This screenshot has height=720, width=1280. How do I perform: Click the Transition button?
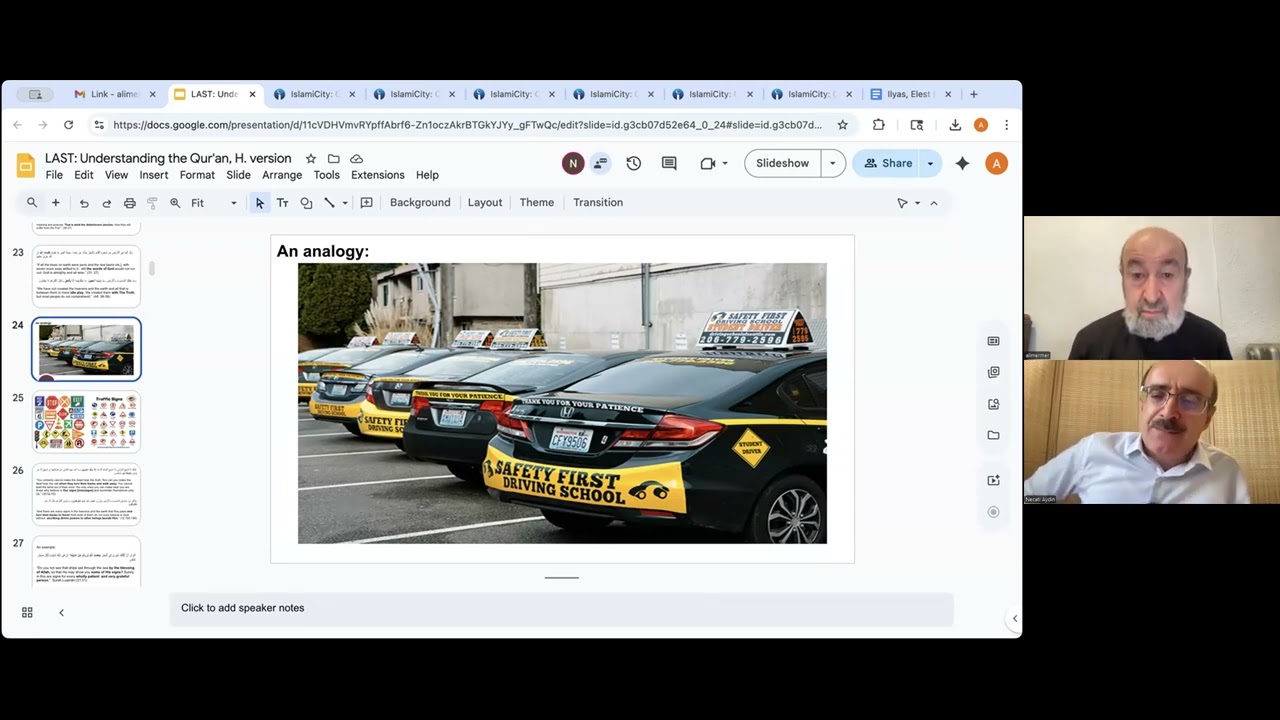pos(598,203)
